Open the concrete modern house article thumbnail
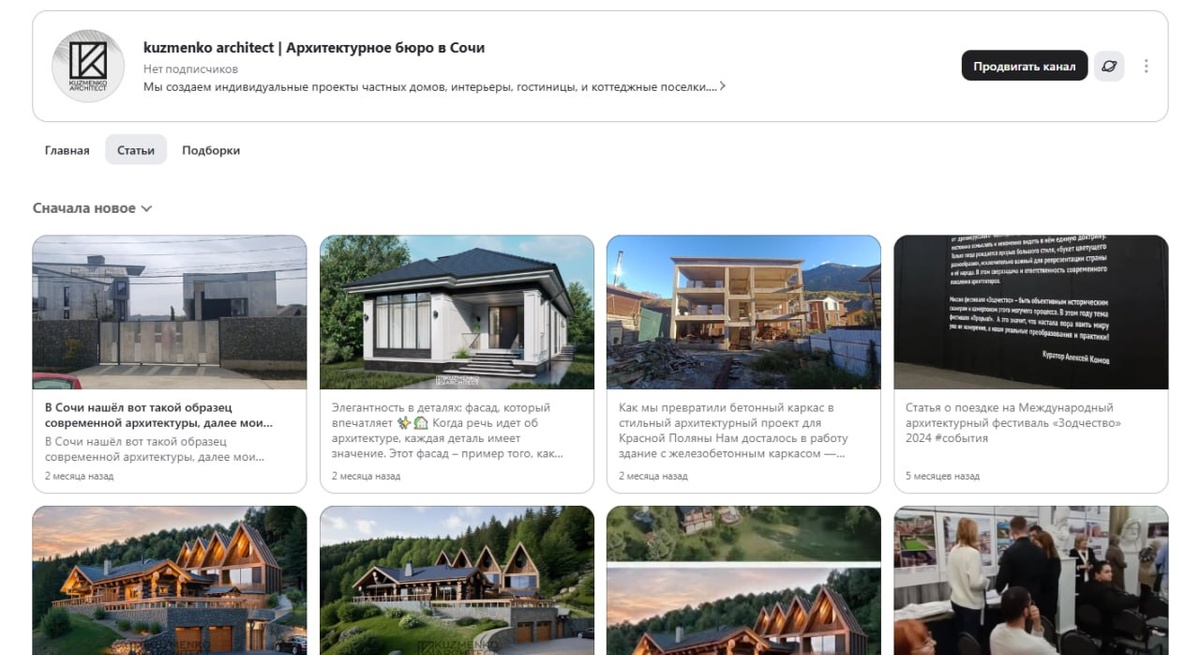1200x655 pixels. point(170,312)
